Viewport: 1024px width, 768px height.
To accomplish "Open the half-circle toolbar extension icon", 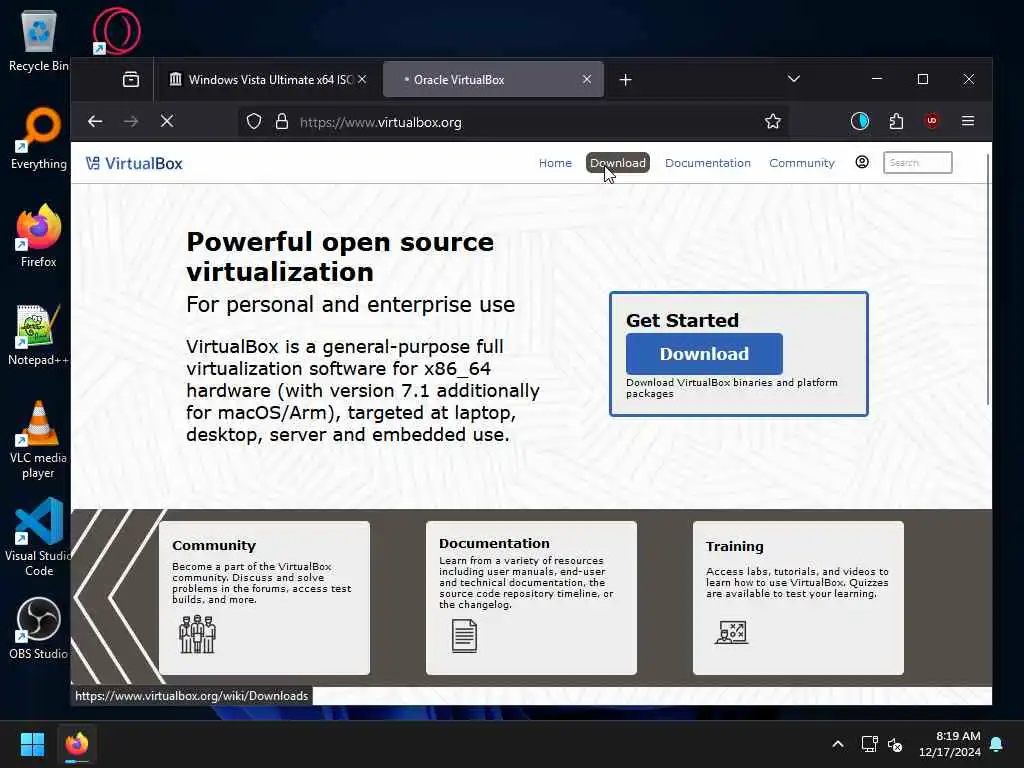I will (x=859, y=121).
